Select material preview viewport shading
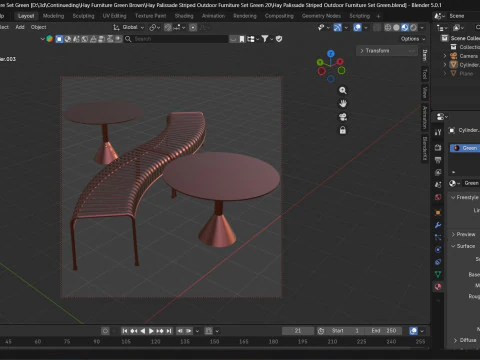 click(x=405, y=27)
